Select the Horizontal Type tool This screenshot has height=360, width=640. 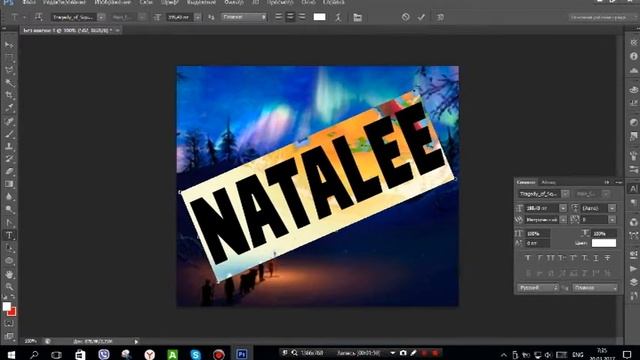pyautogui.click(x=9, y=235)
